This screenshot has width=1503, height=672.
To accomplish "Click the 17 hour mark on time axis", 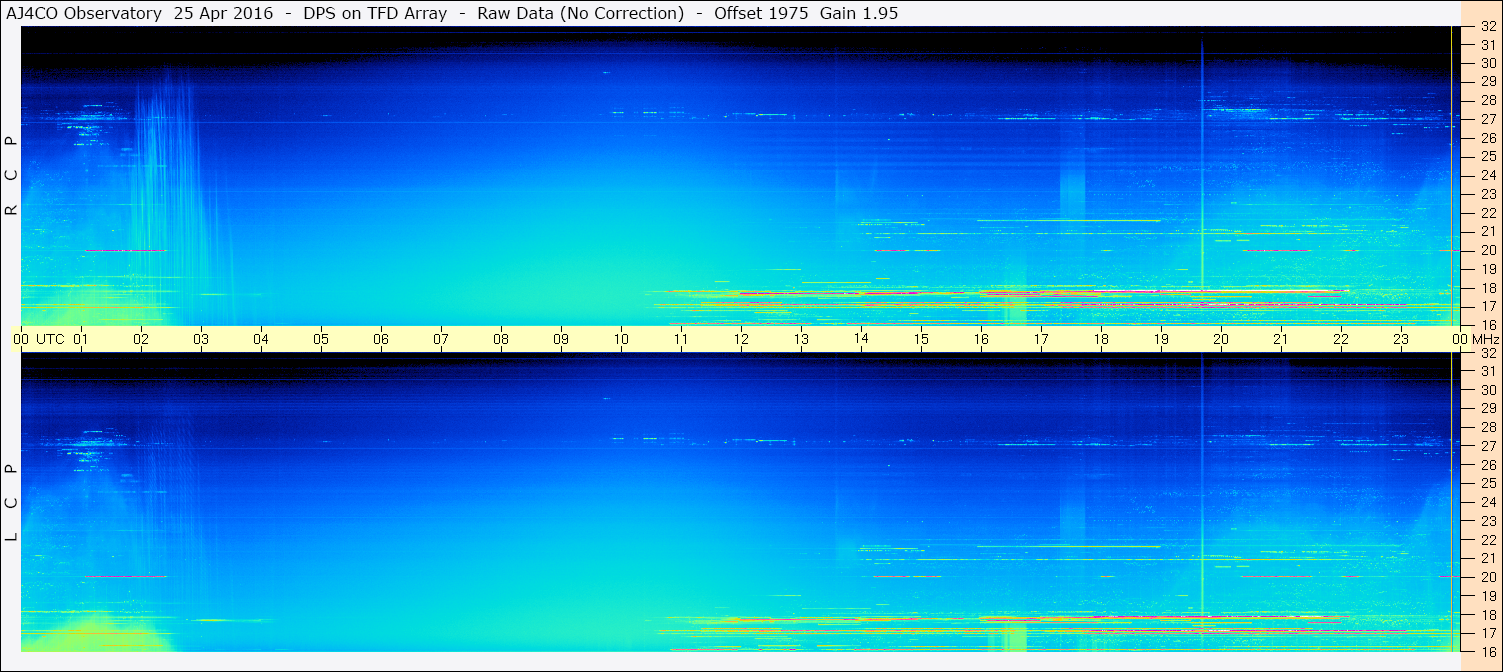I will (x=1041, y=339).
